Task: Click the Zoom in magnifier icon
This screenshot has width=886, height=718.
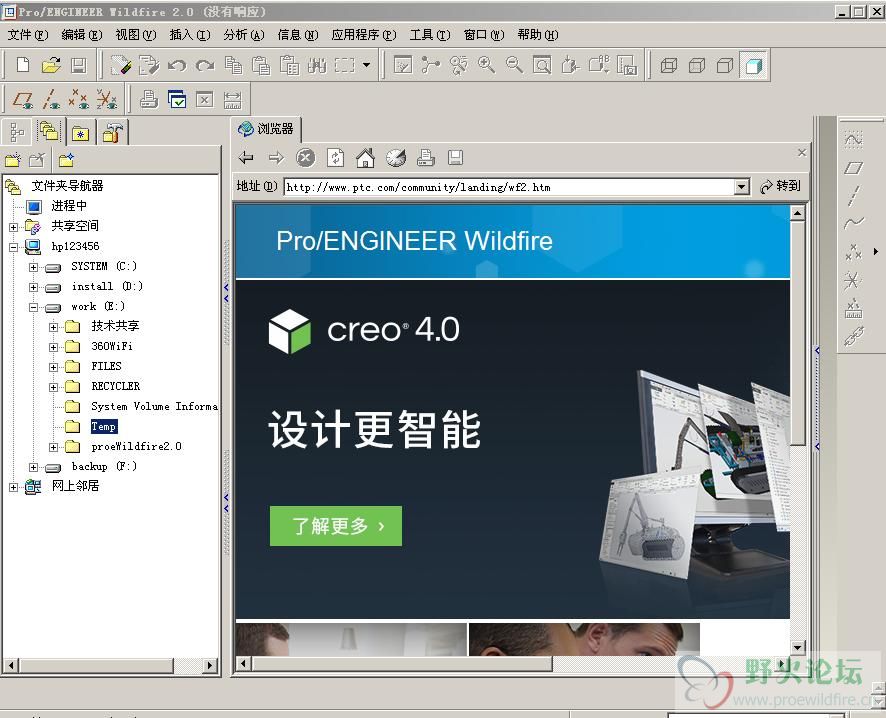Action: [487, 66]
